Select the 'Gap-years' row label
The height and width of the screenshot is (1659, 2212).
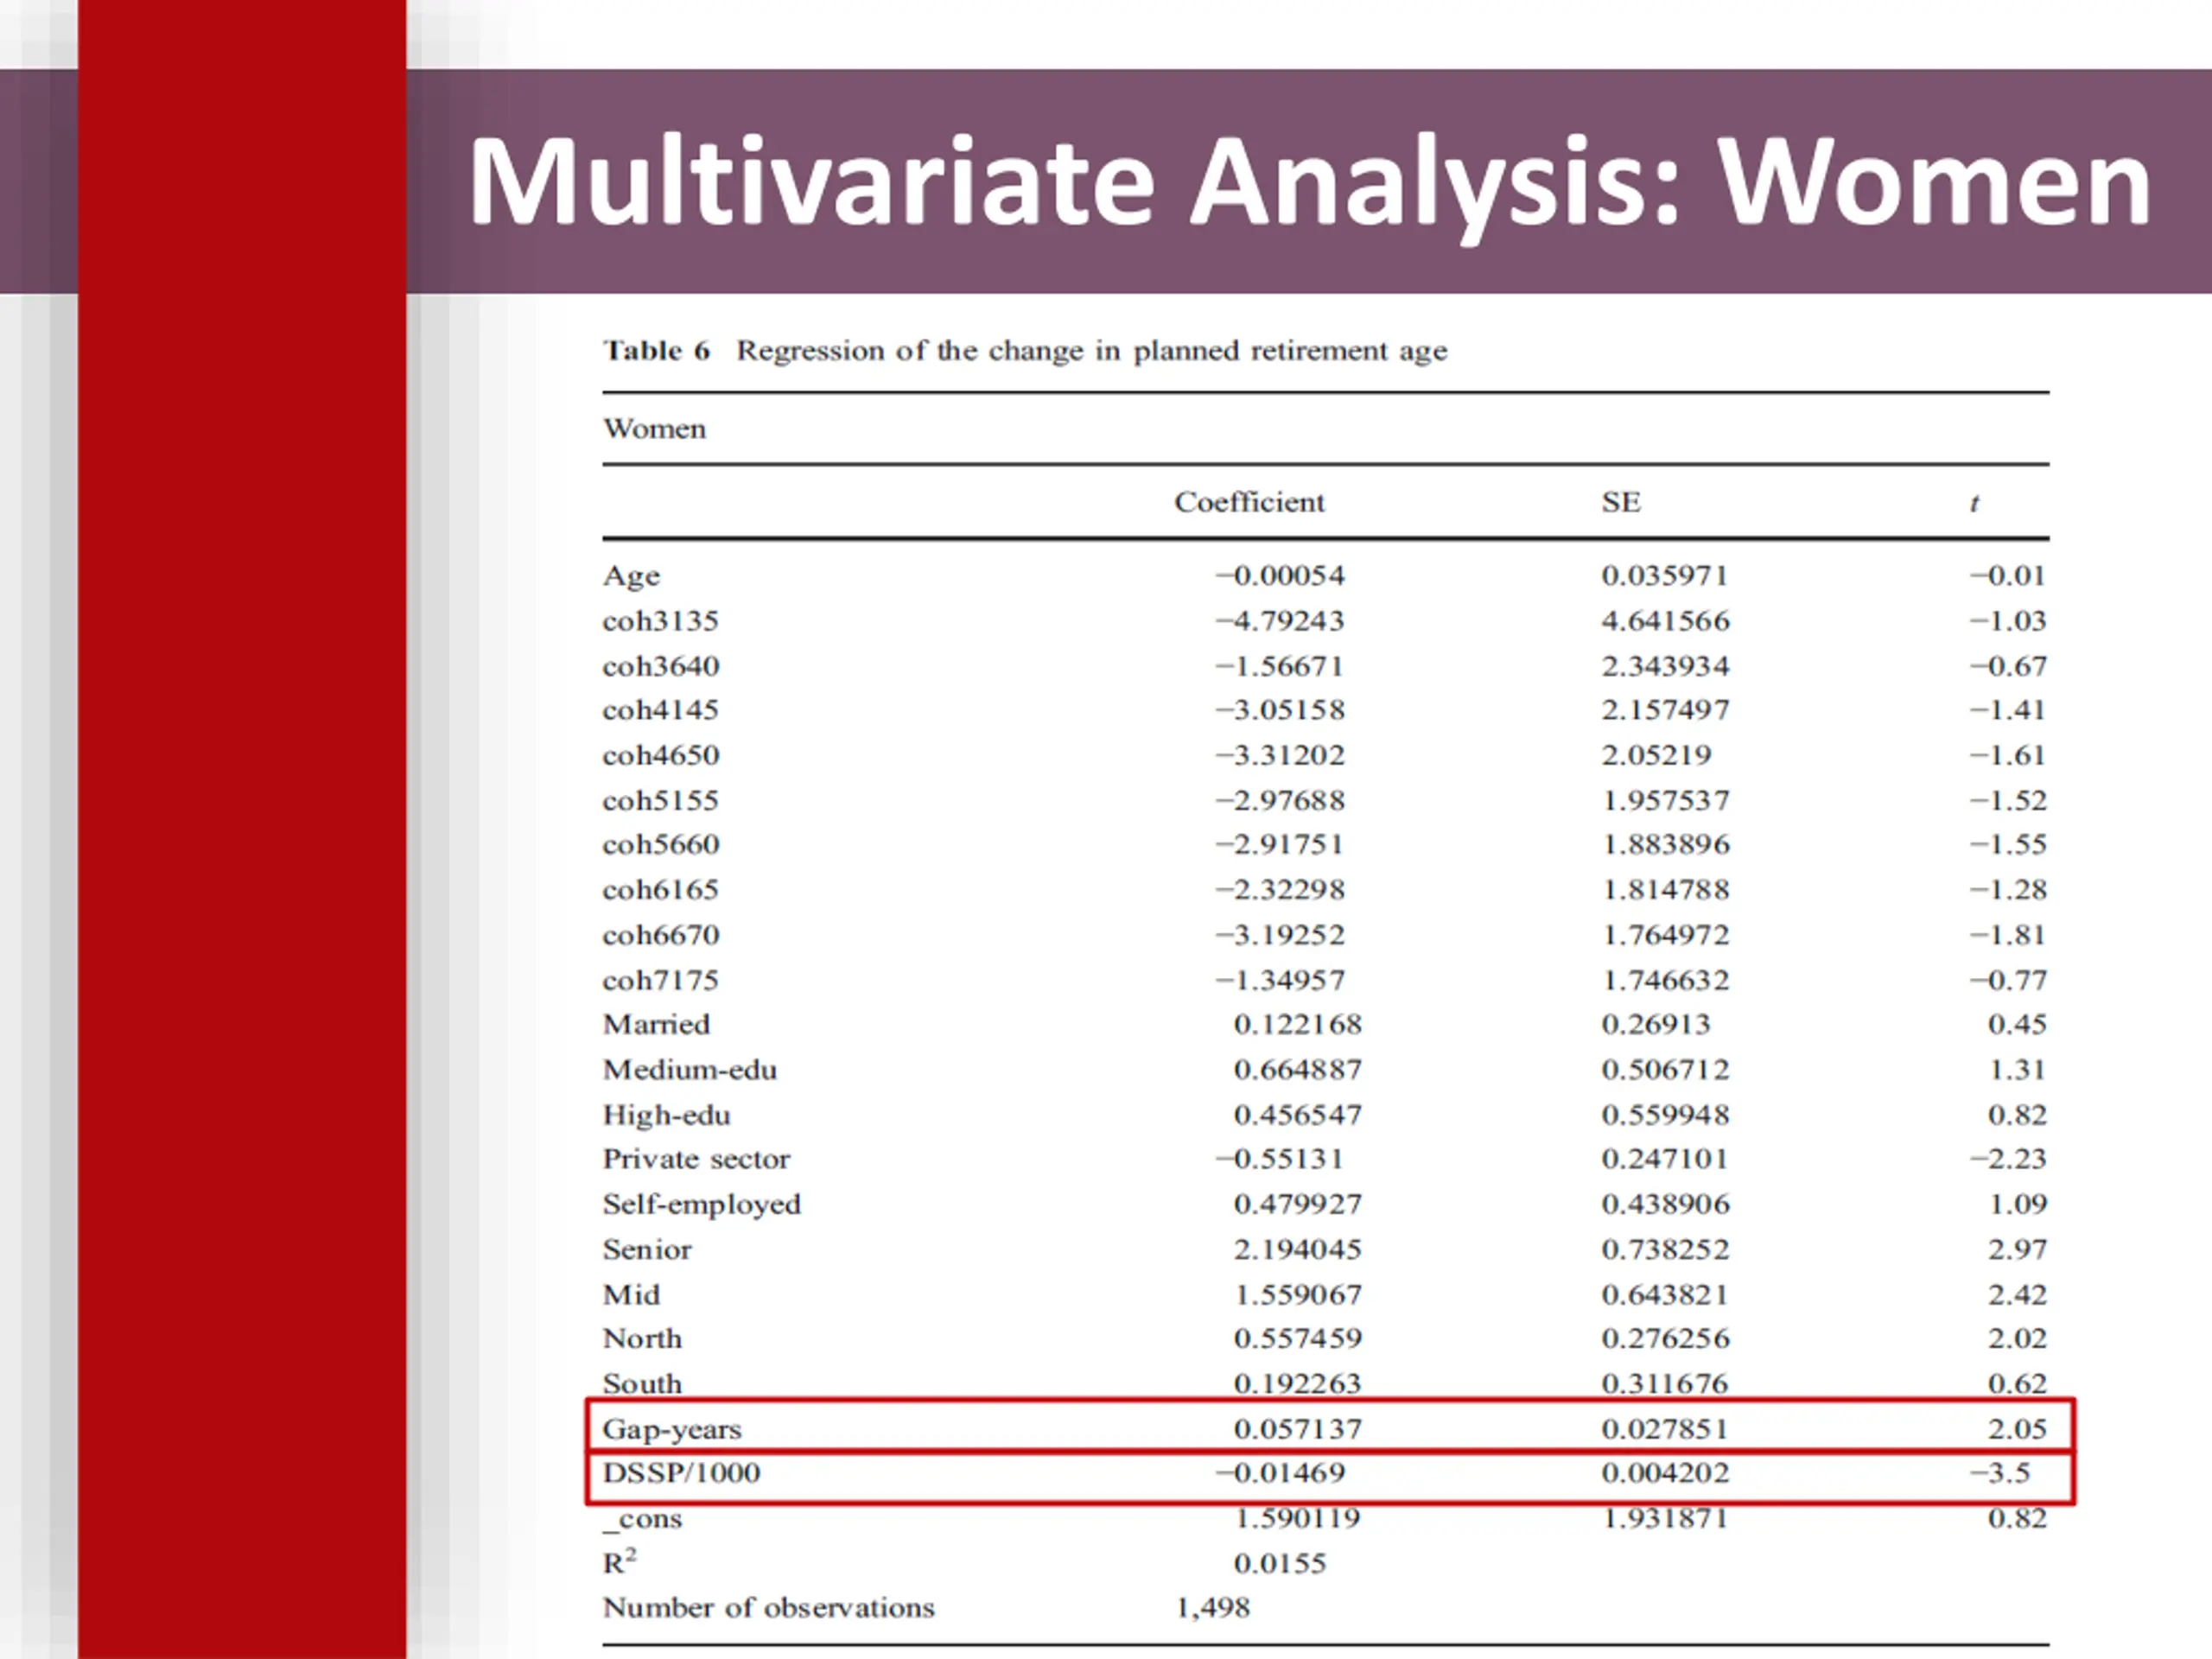(x=672, y=1430)
